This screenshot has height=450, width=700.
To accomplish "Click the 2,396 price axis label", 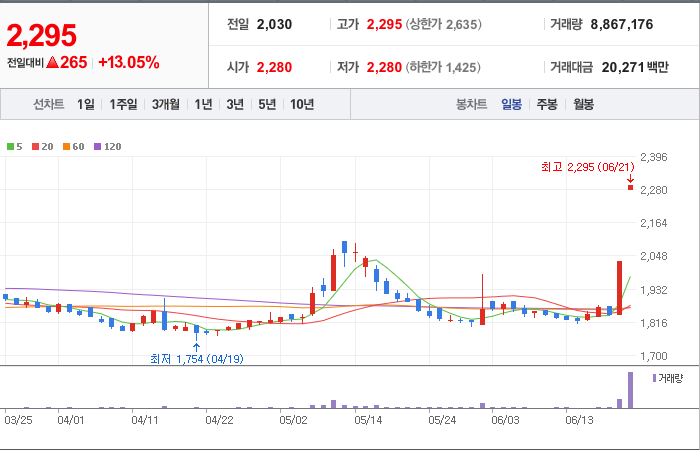I will pyautogui.click(x=654, y=157).
